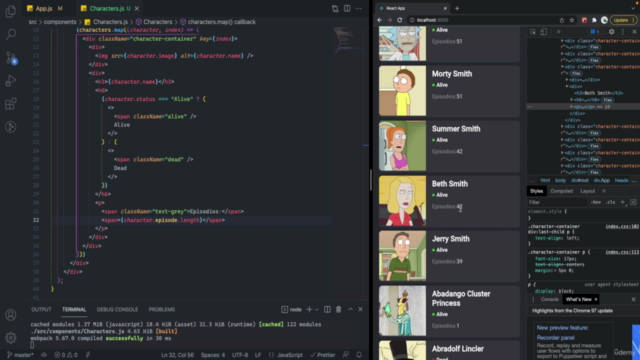
Task: Click the styles Filter input field
Action: pyautogui.click(x=557, y=202)
